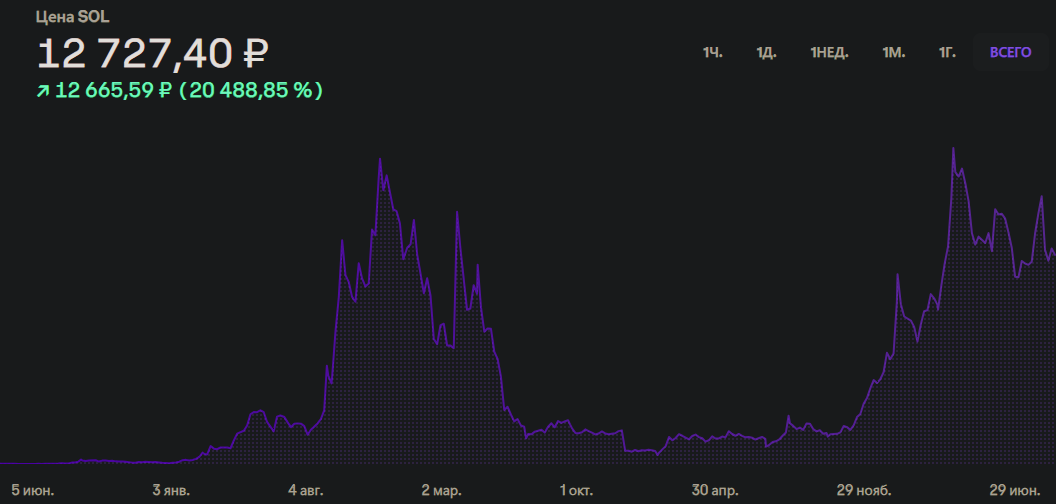Show the 1М. monthly price range
Viewport: 1056px width, 504px height.
coord(894,53)
